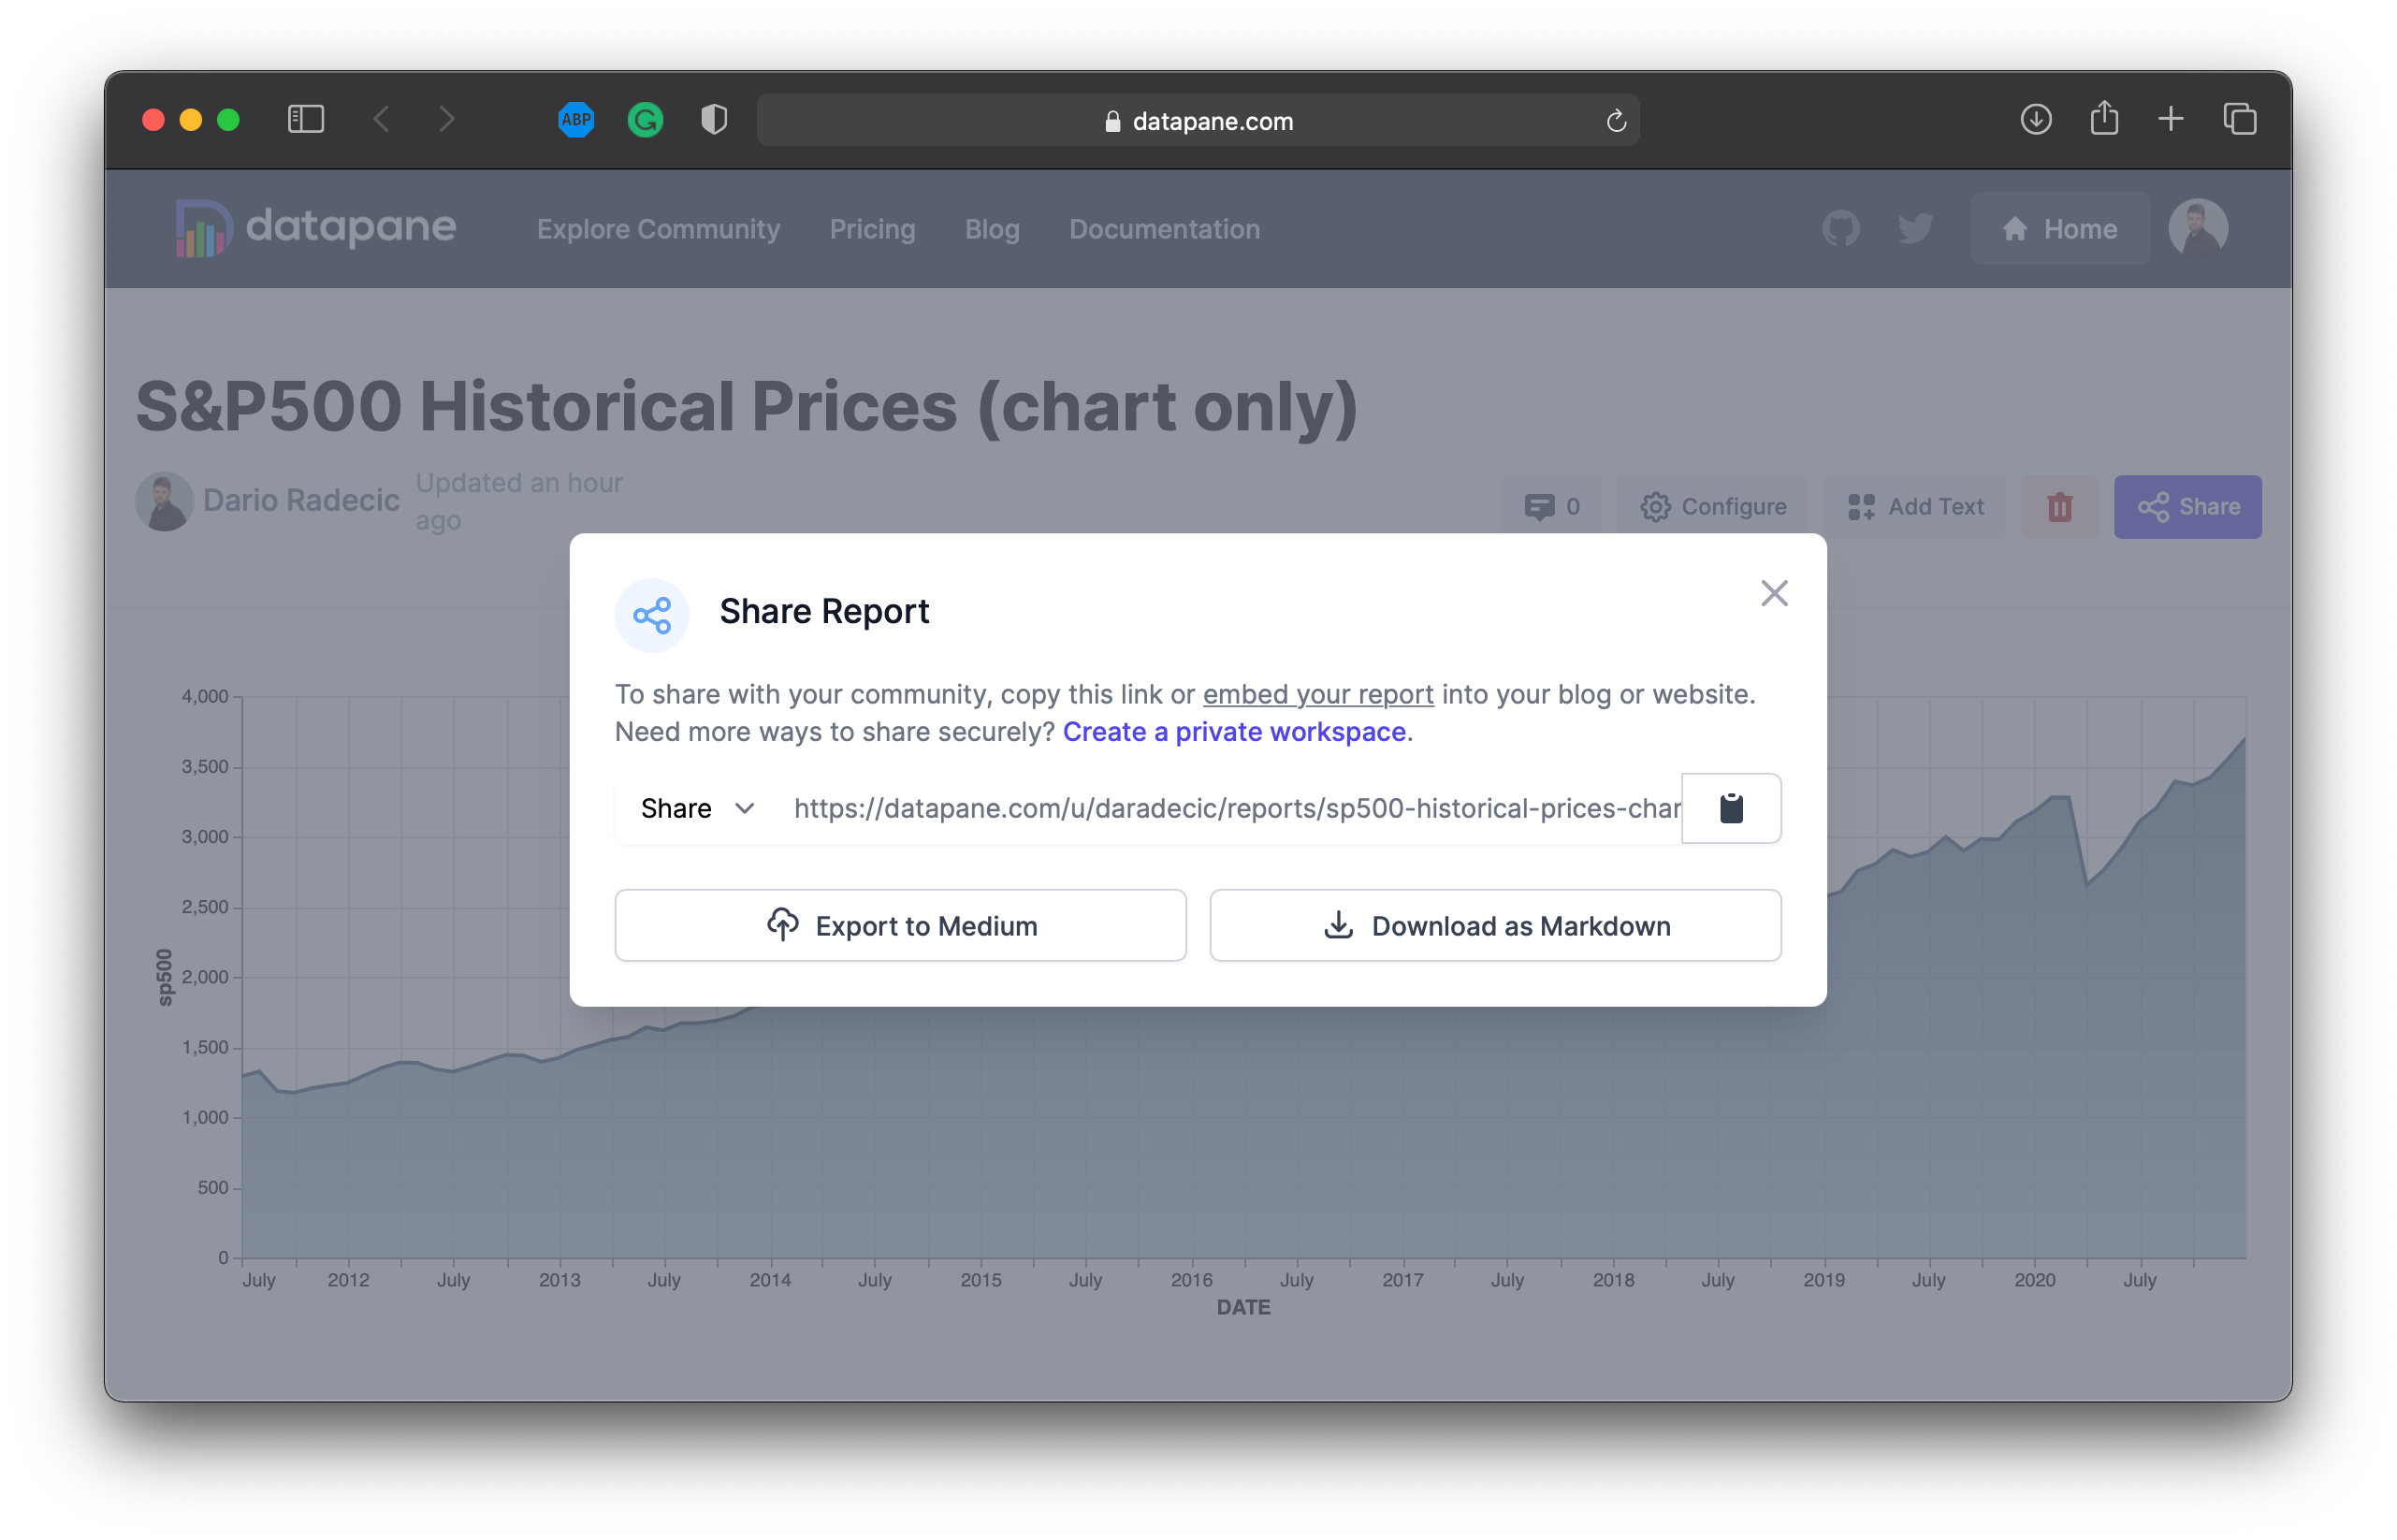The image size is (2397, 1540).
Task: Close the Share Report dialog
Action: tap(1774, 594)
